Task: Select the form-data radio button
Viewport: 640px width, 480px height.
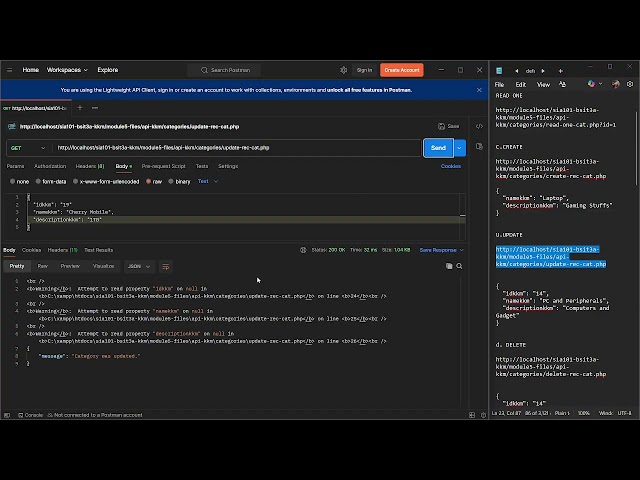Action: click(40, 181)
